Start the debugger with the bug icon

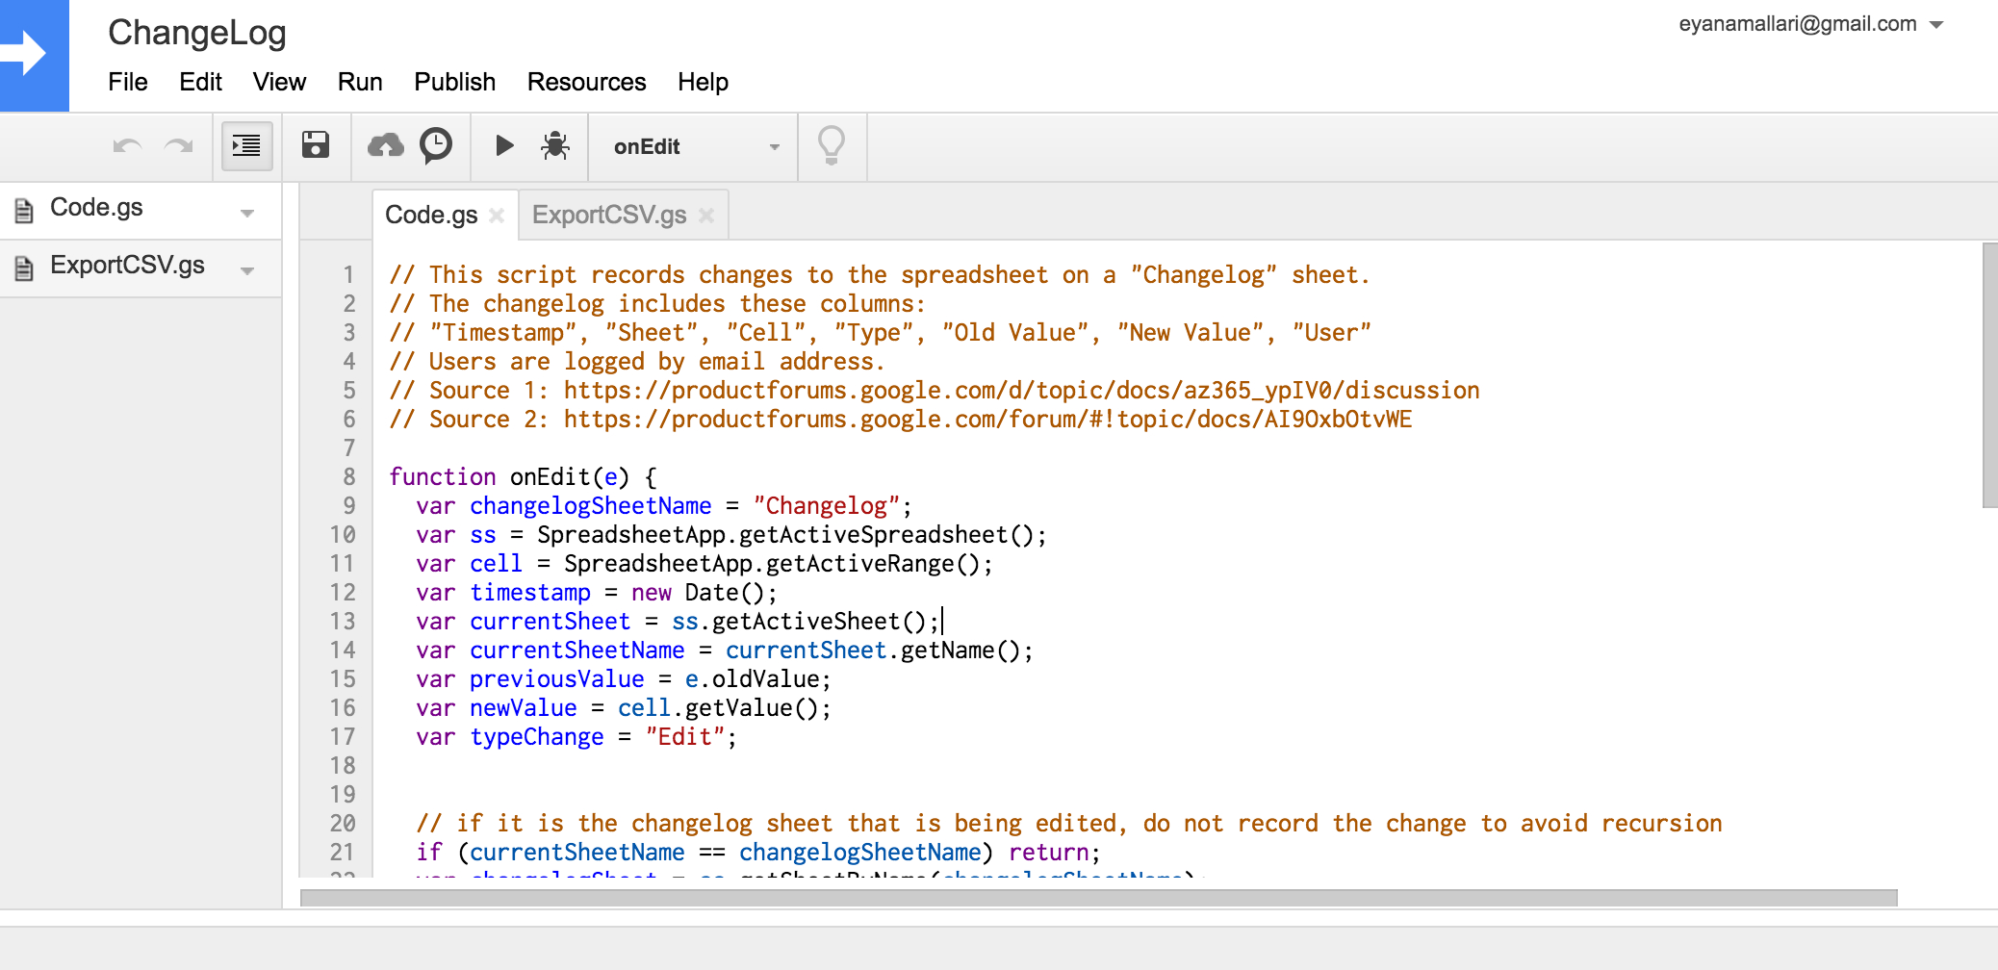556,146
